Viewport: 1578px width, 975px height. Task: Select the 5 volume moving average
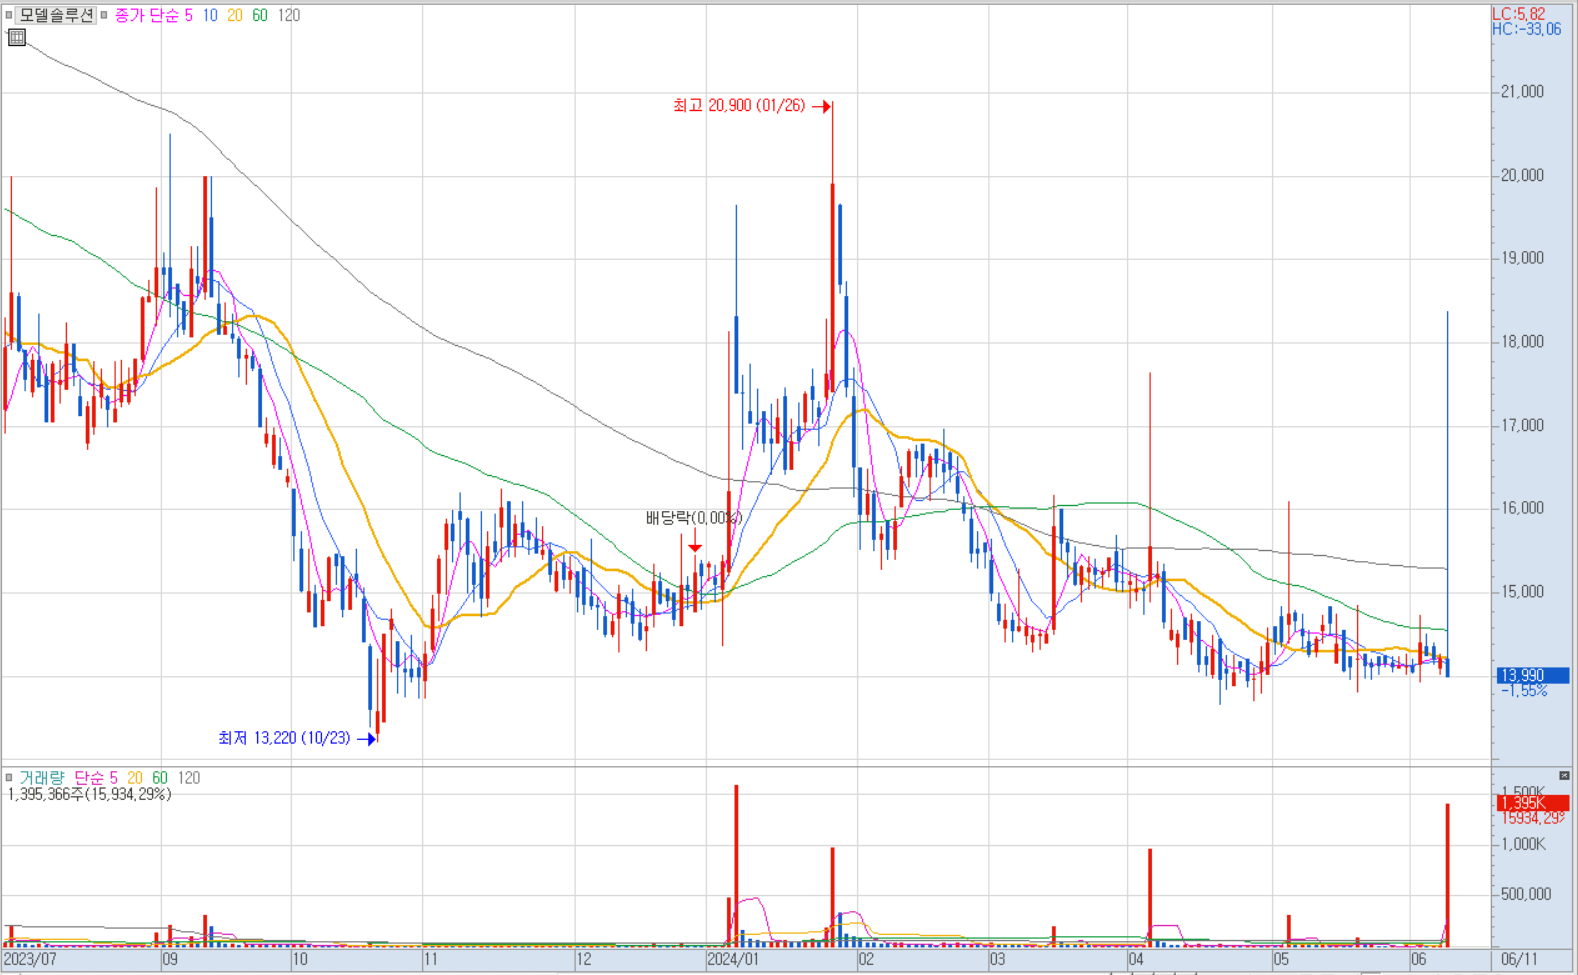click(113, 777)
